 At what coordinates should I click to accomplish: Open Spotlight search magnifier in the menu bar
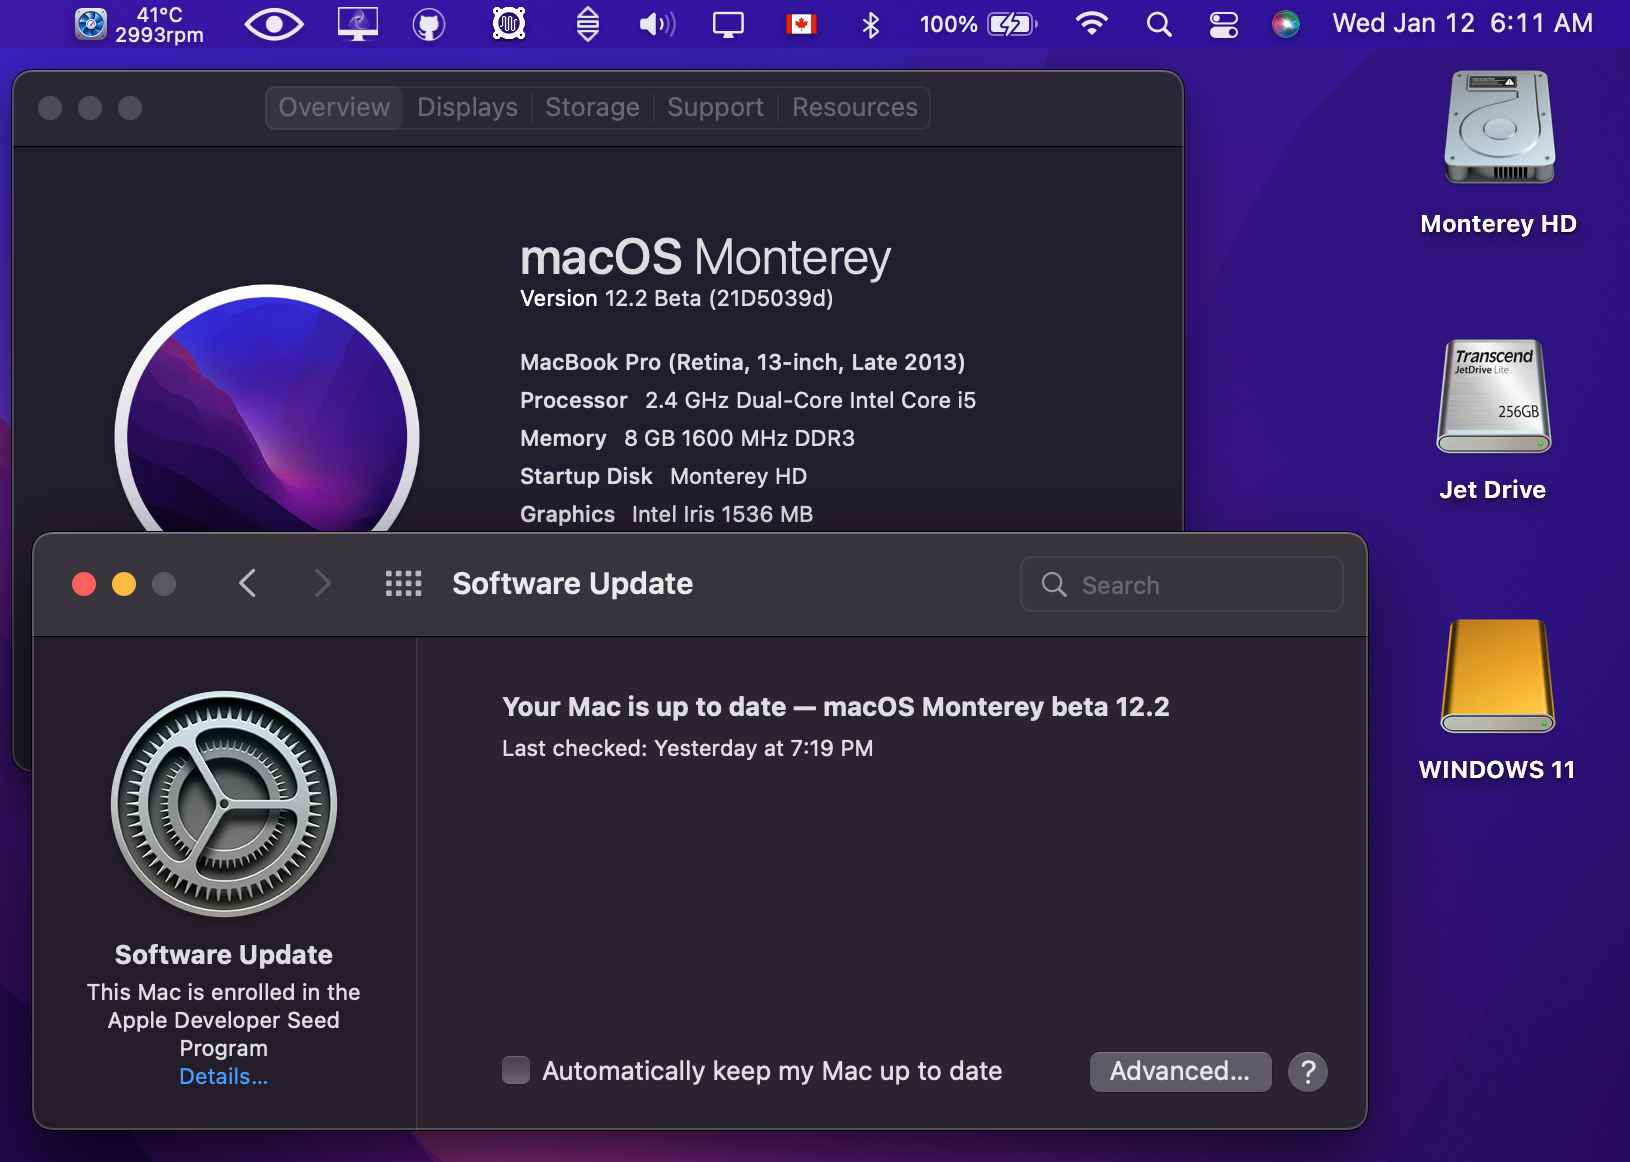click(x=1159, y=24)
